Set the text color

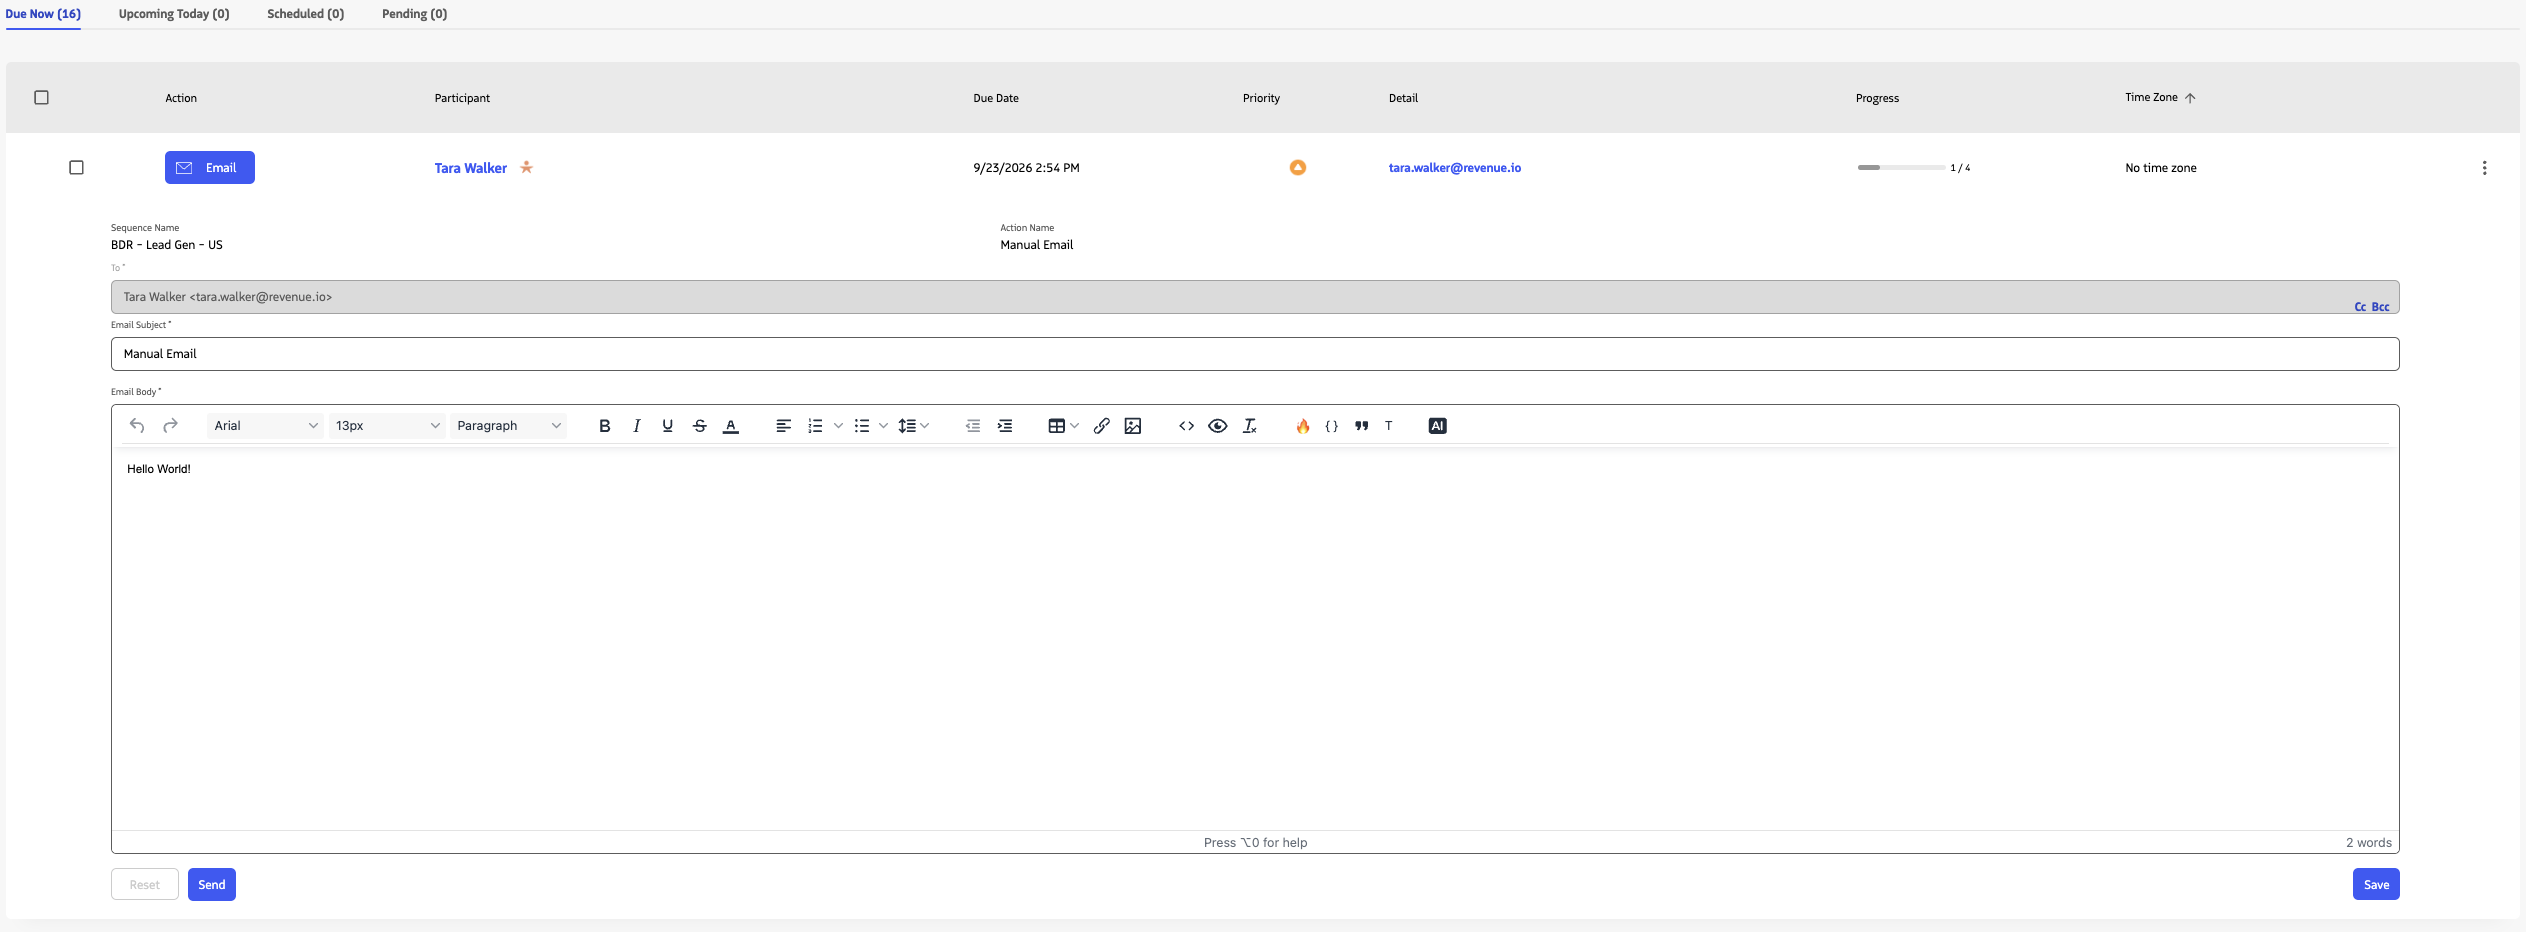click(731, 426)
